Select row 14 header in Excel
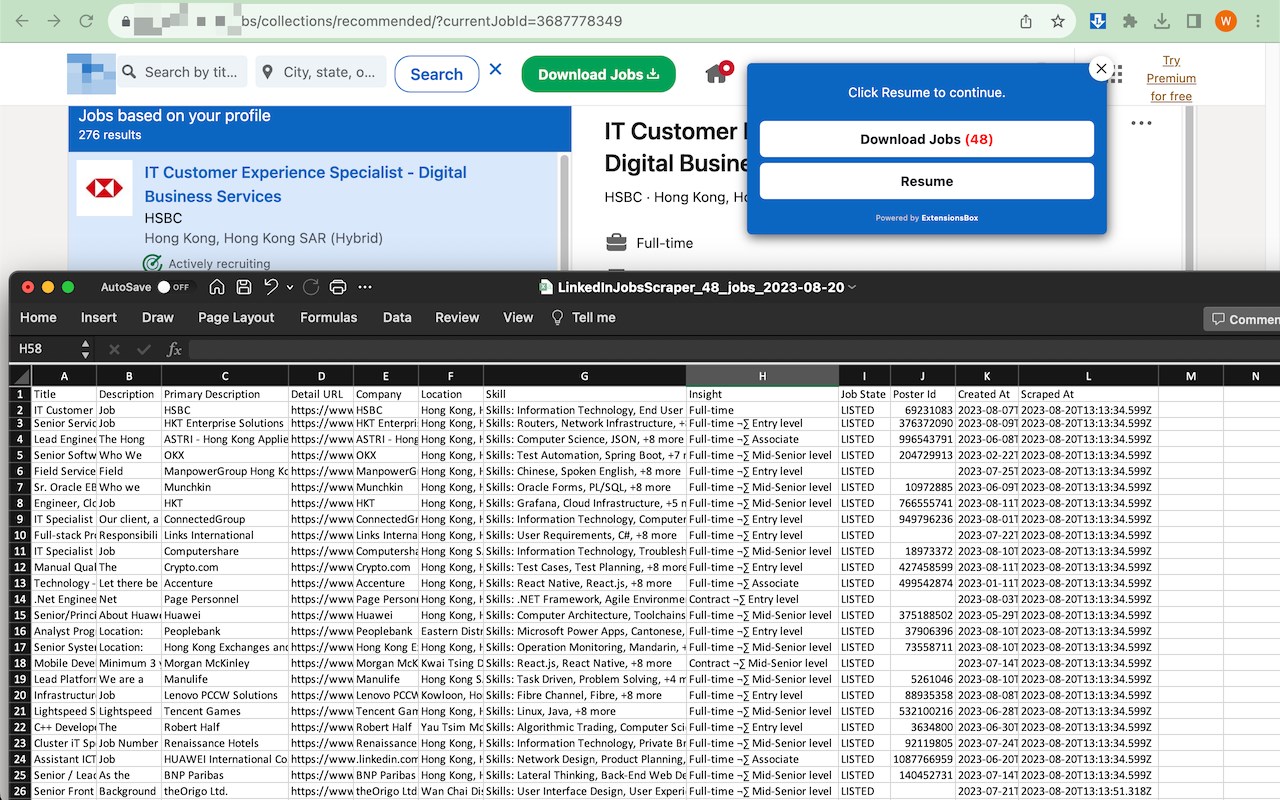1280x800 pixels. pos(20,599)
